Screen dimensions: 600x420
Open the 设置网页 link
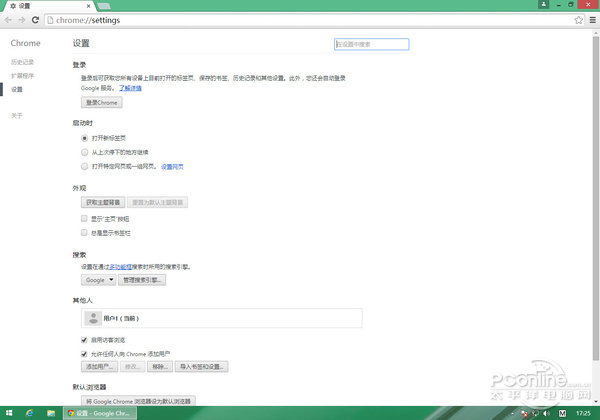172,167
